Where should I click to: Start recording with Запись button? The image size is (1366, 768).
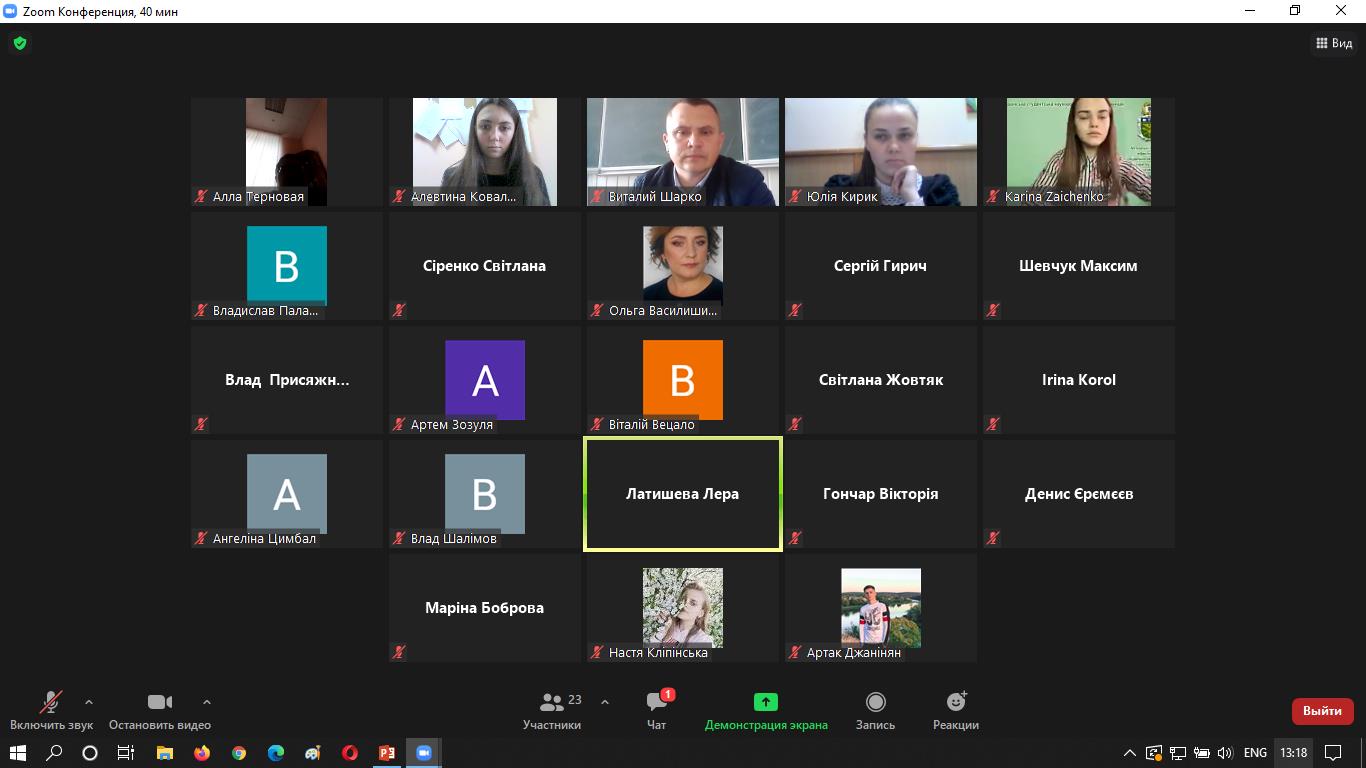coord(875,710)
